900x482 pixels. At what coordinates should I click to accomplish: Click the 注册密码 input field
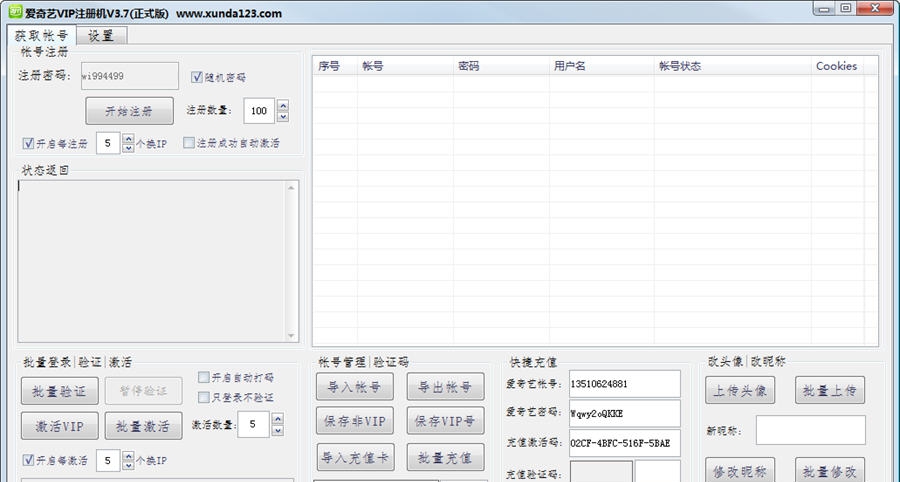[x=130, y=76]
